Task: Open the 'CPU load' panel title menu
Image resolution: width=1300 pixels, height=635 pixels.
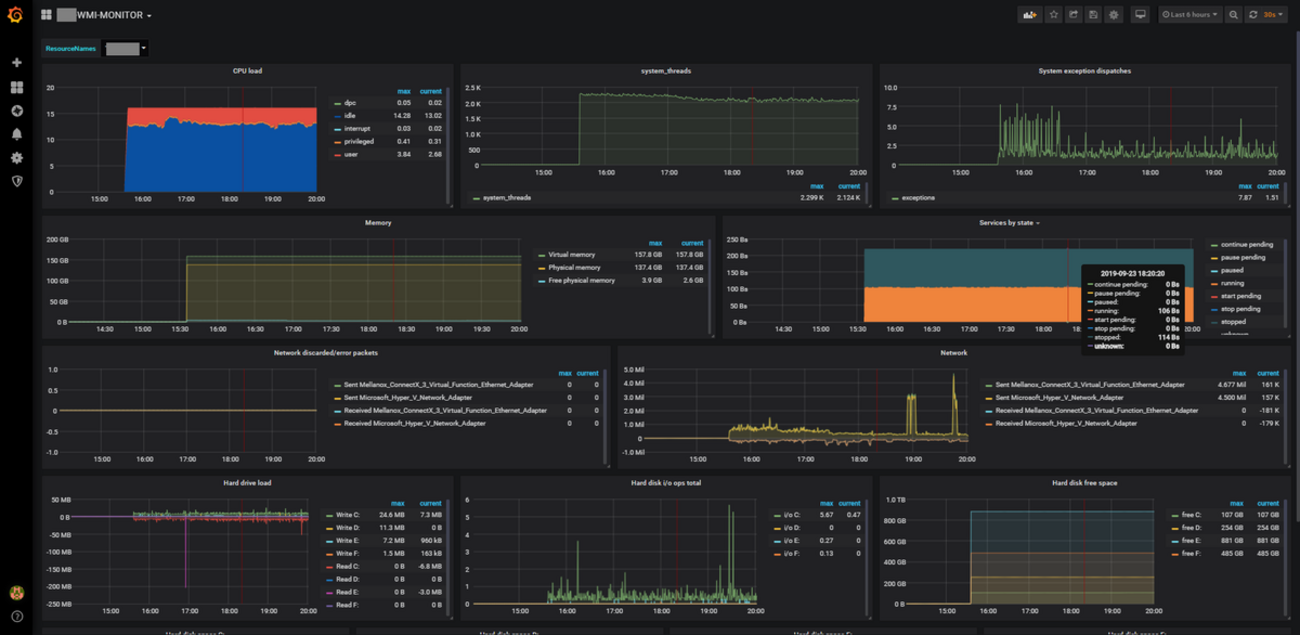Action: tap(247, 71)
